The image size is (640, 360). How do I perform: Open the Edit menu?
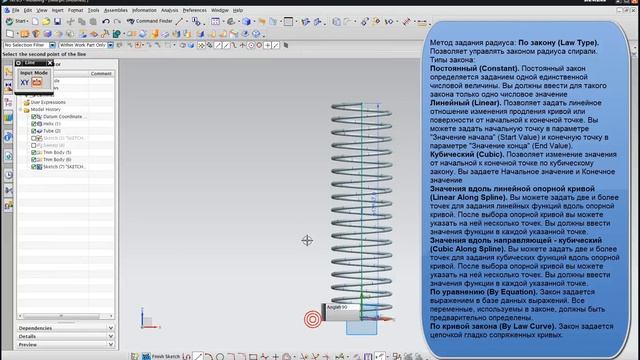click(x=28, y=10)
